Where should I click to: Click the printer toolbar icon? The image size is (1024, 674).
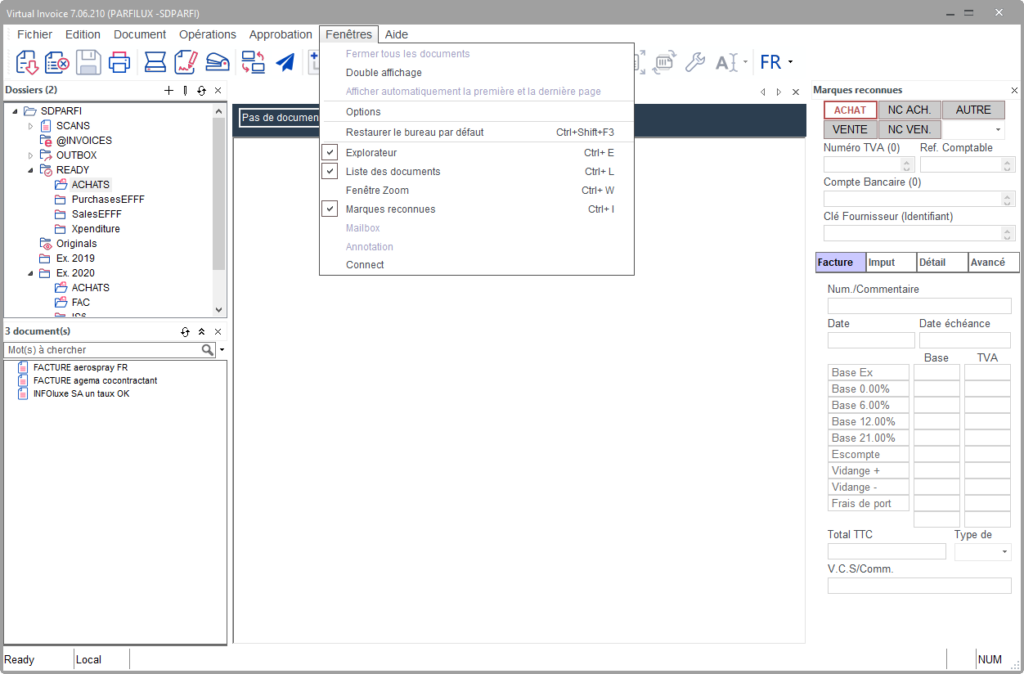tap(119, 63)
